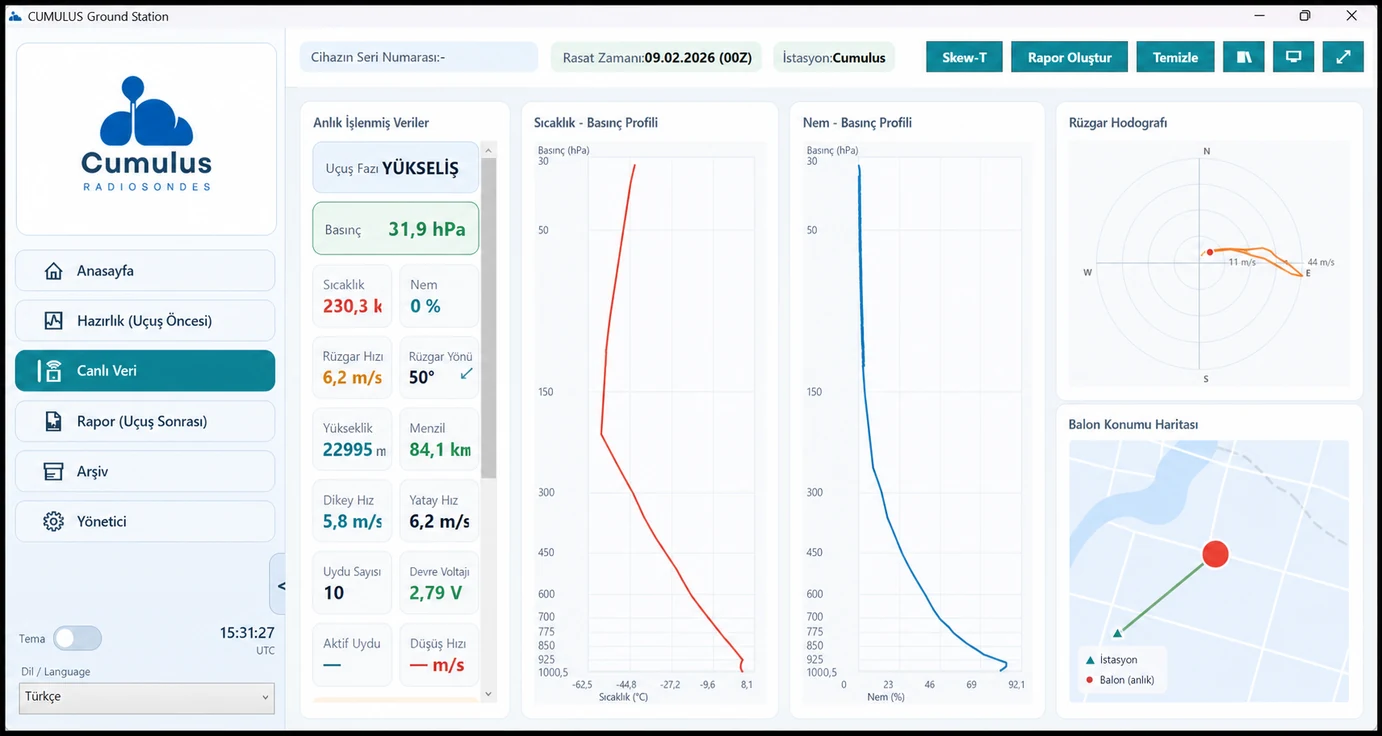Click the Sıcaklık 230,3 k value
Viewport: 1382px width, 736px height.
(353, 306)
